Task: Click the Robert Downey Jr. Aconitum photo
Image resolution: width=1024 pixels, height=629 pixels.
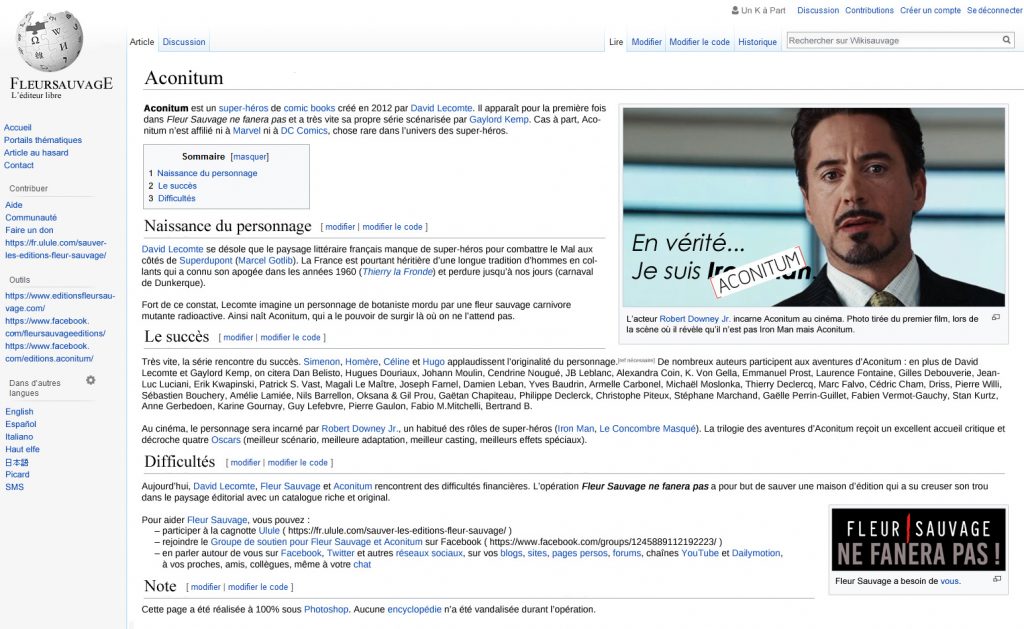Action: [x=814, y=207]
